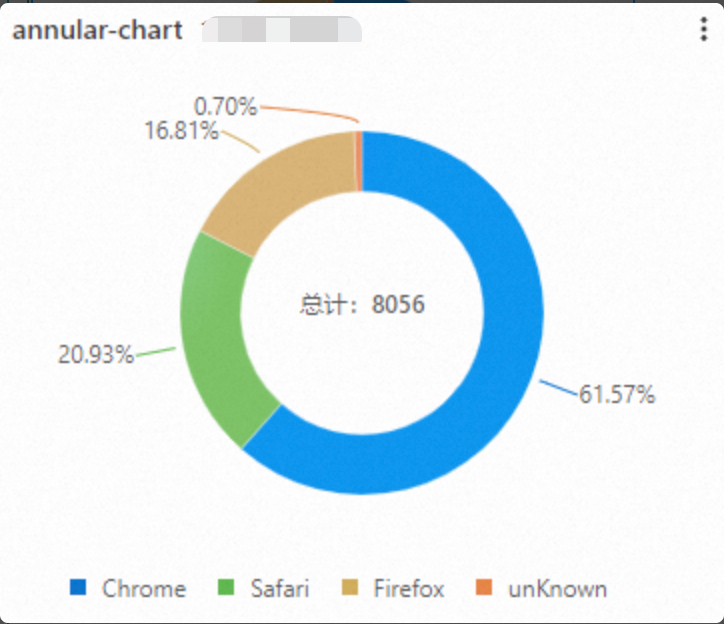Image resolution: width=724 pixels, height=624 pixels.
Task: Click the orange unKnown legend color square
Action: [x=484, y=587]
